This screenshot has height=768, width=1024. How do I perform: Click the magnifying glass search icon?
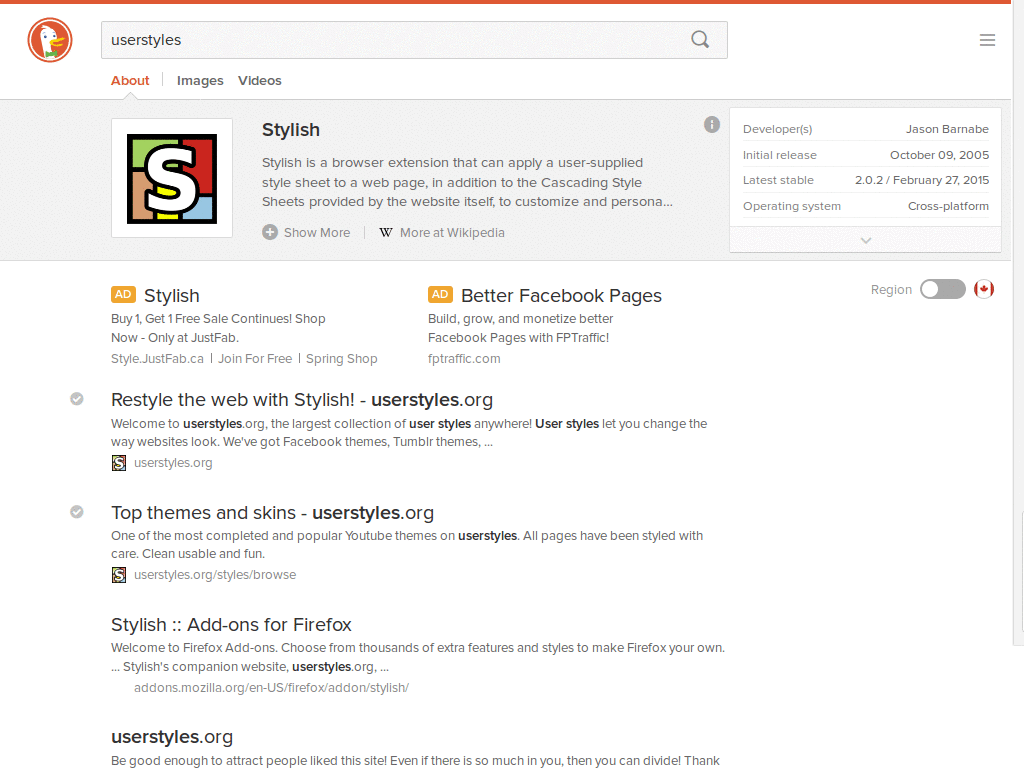699,39
